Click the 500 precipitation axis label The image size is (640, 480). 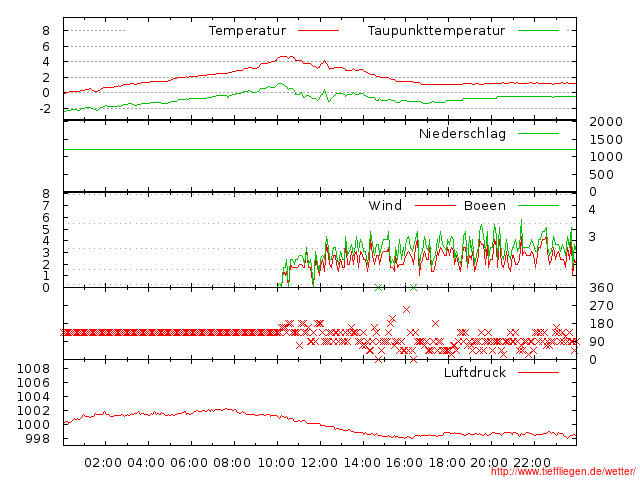[602, 175]
